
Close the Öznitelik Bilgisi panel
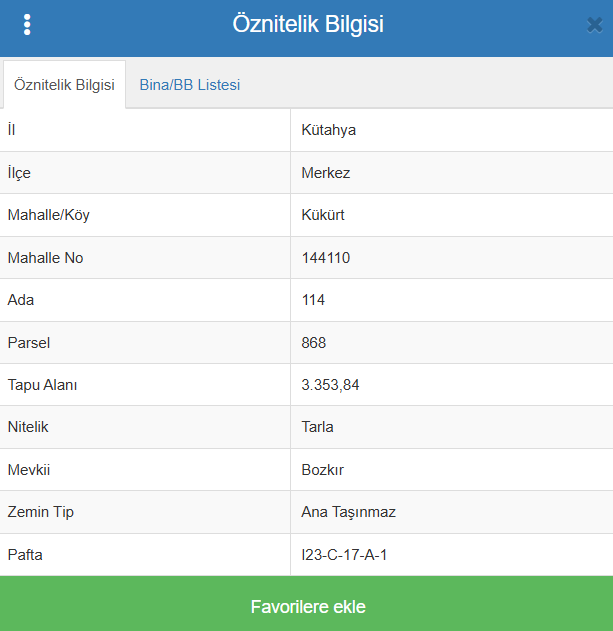pyautogui.click(x=594, y=25)
